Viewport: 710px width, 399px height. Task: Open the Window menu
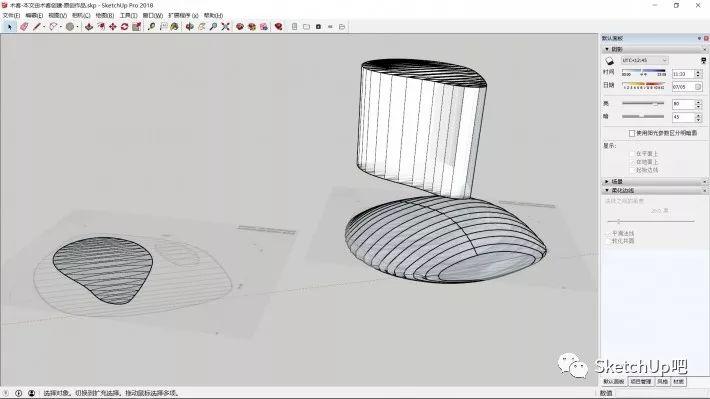153,15
